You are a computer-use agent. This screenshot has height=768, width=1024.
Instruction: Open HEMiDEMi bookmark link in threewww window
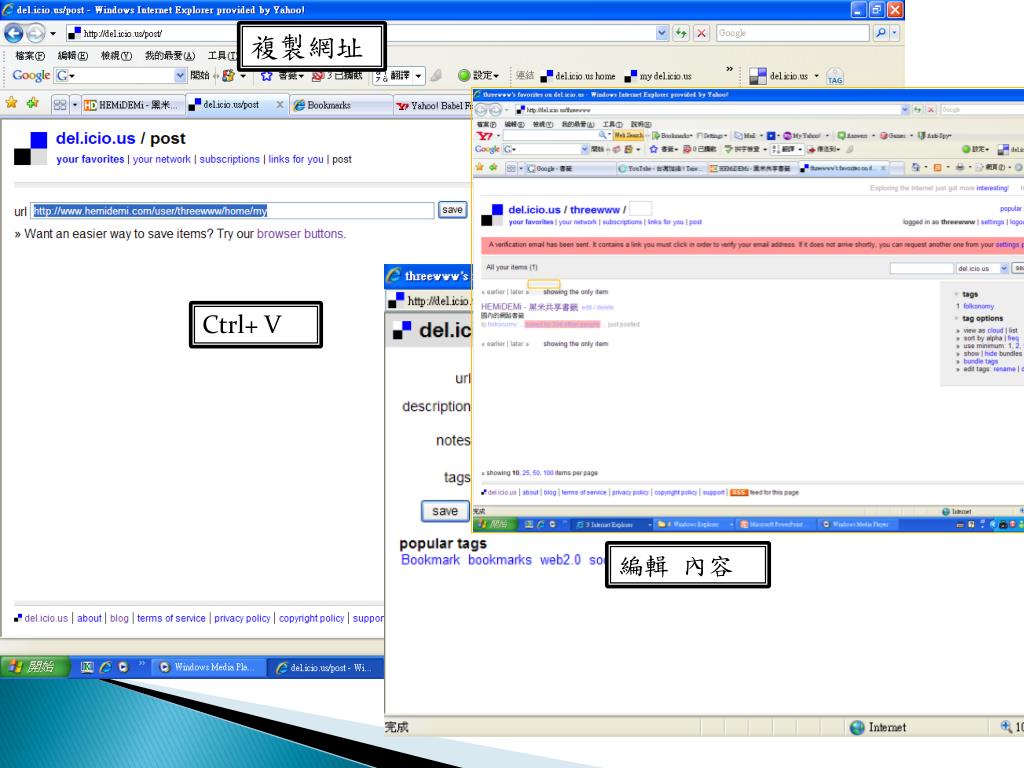530,307
